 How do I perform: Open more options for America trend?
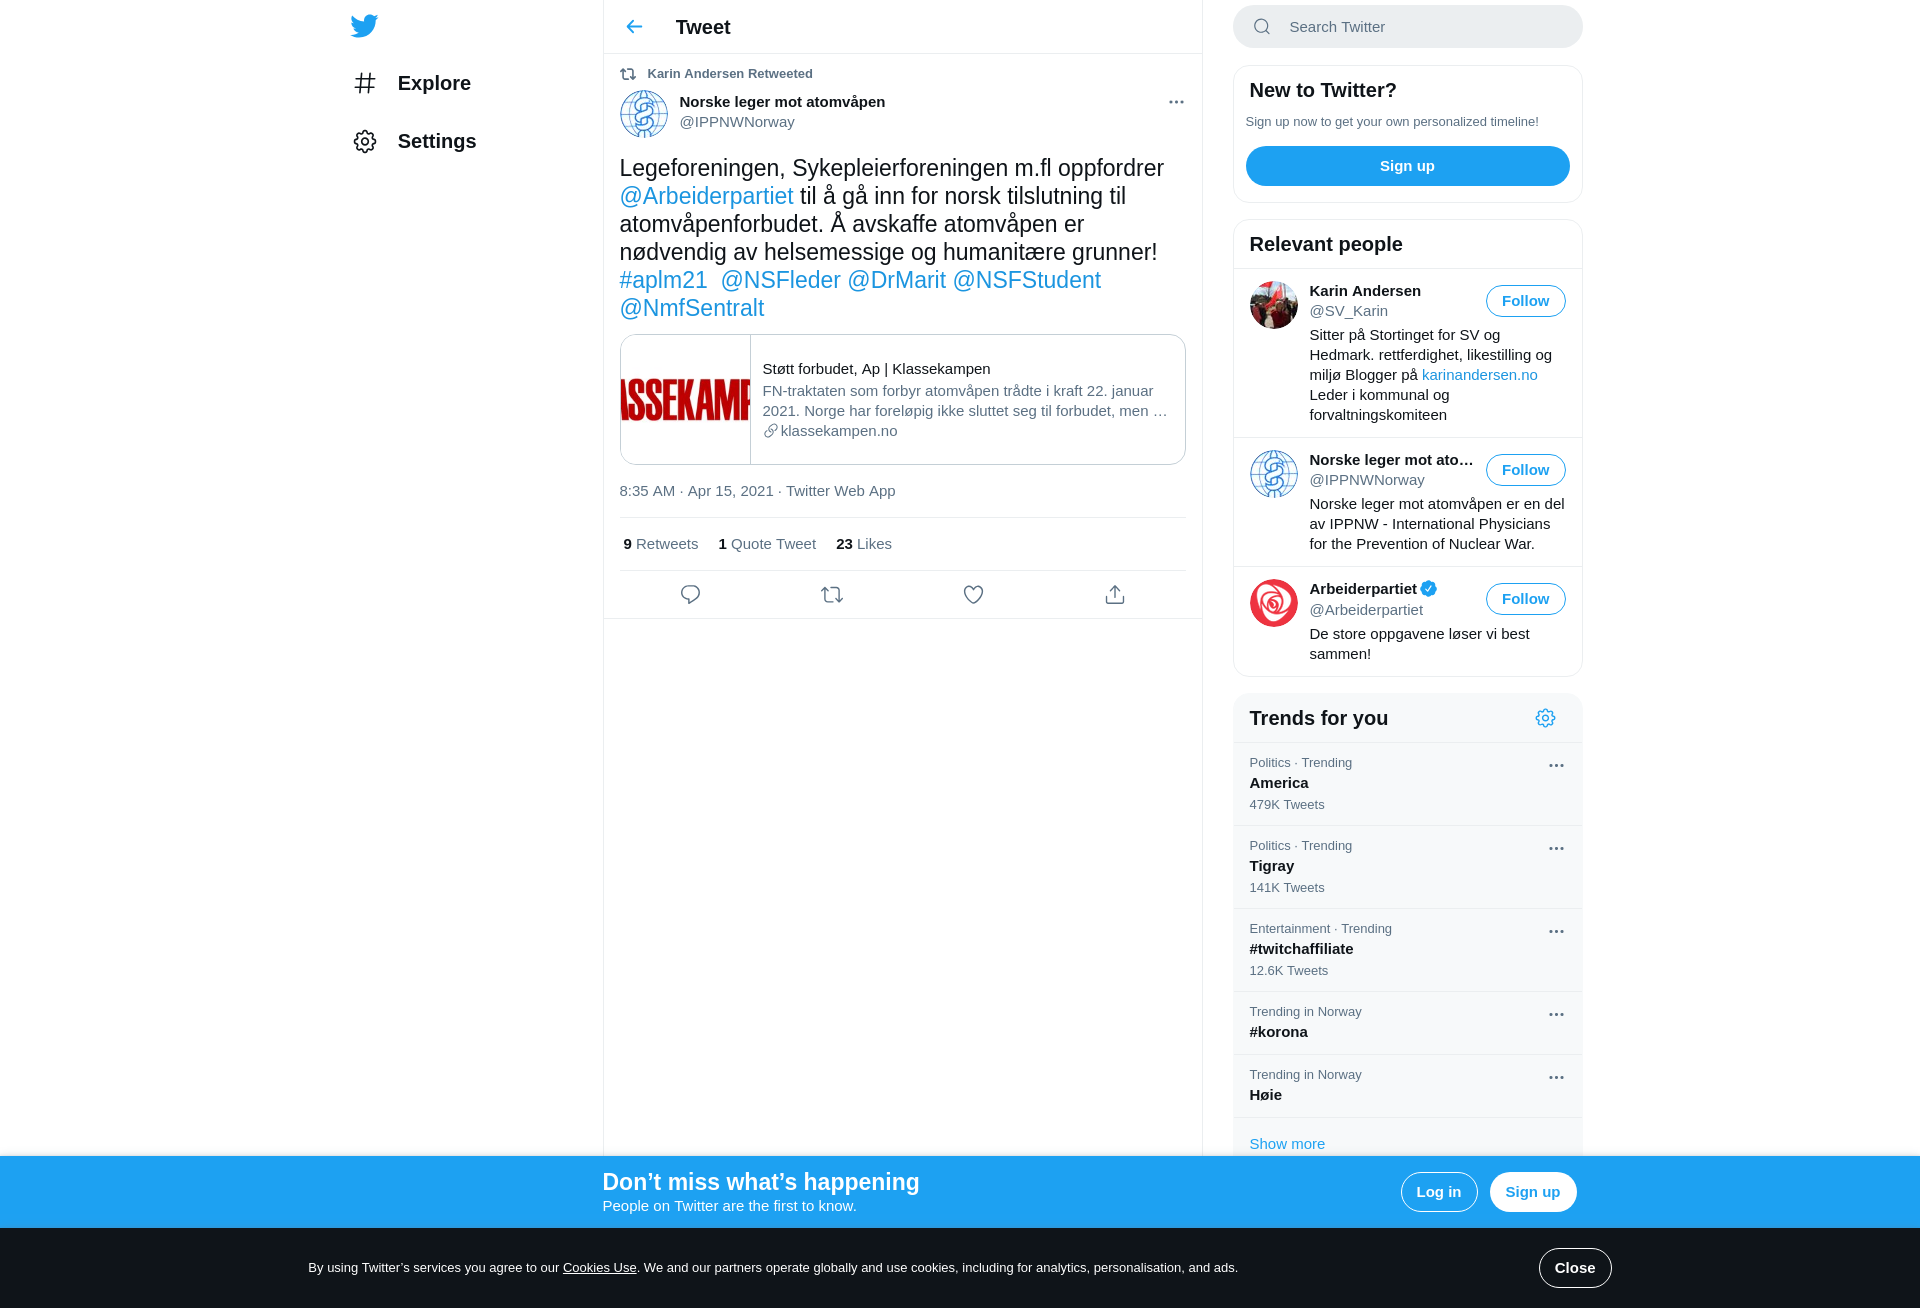coord(1556,765)
